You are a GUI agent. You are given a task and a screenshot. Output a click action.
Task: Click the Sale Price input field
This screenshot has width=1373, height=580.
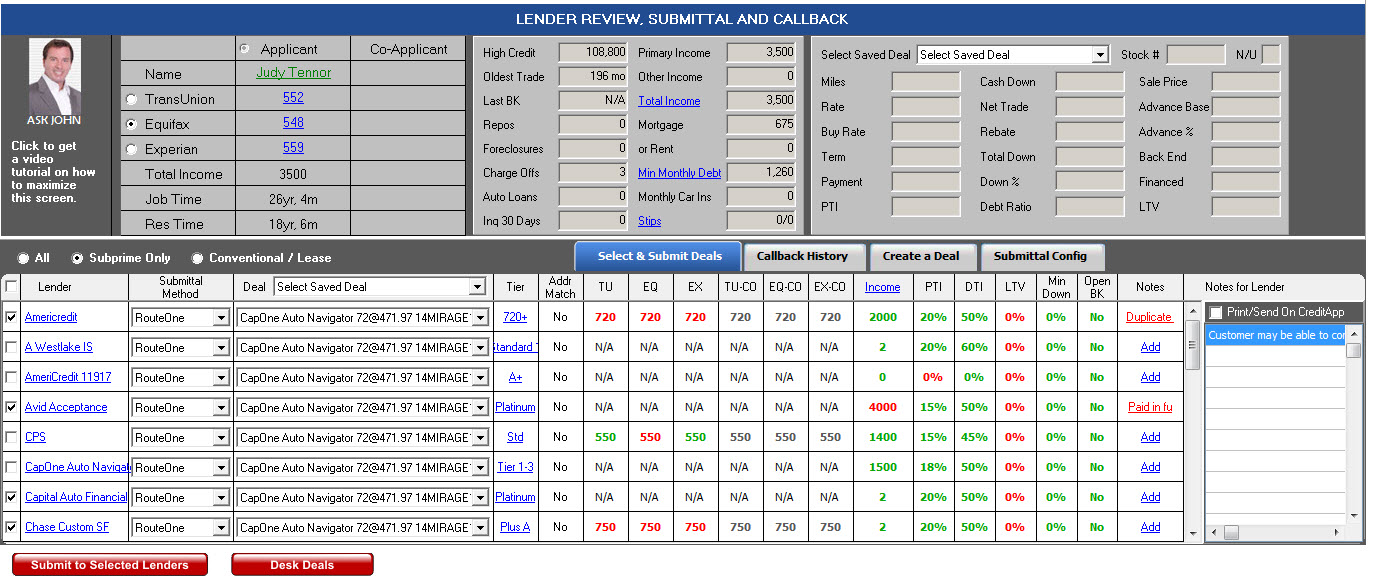[1246, 82]
